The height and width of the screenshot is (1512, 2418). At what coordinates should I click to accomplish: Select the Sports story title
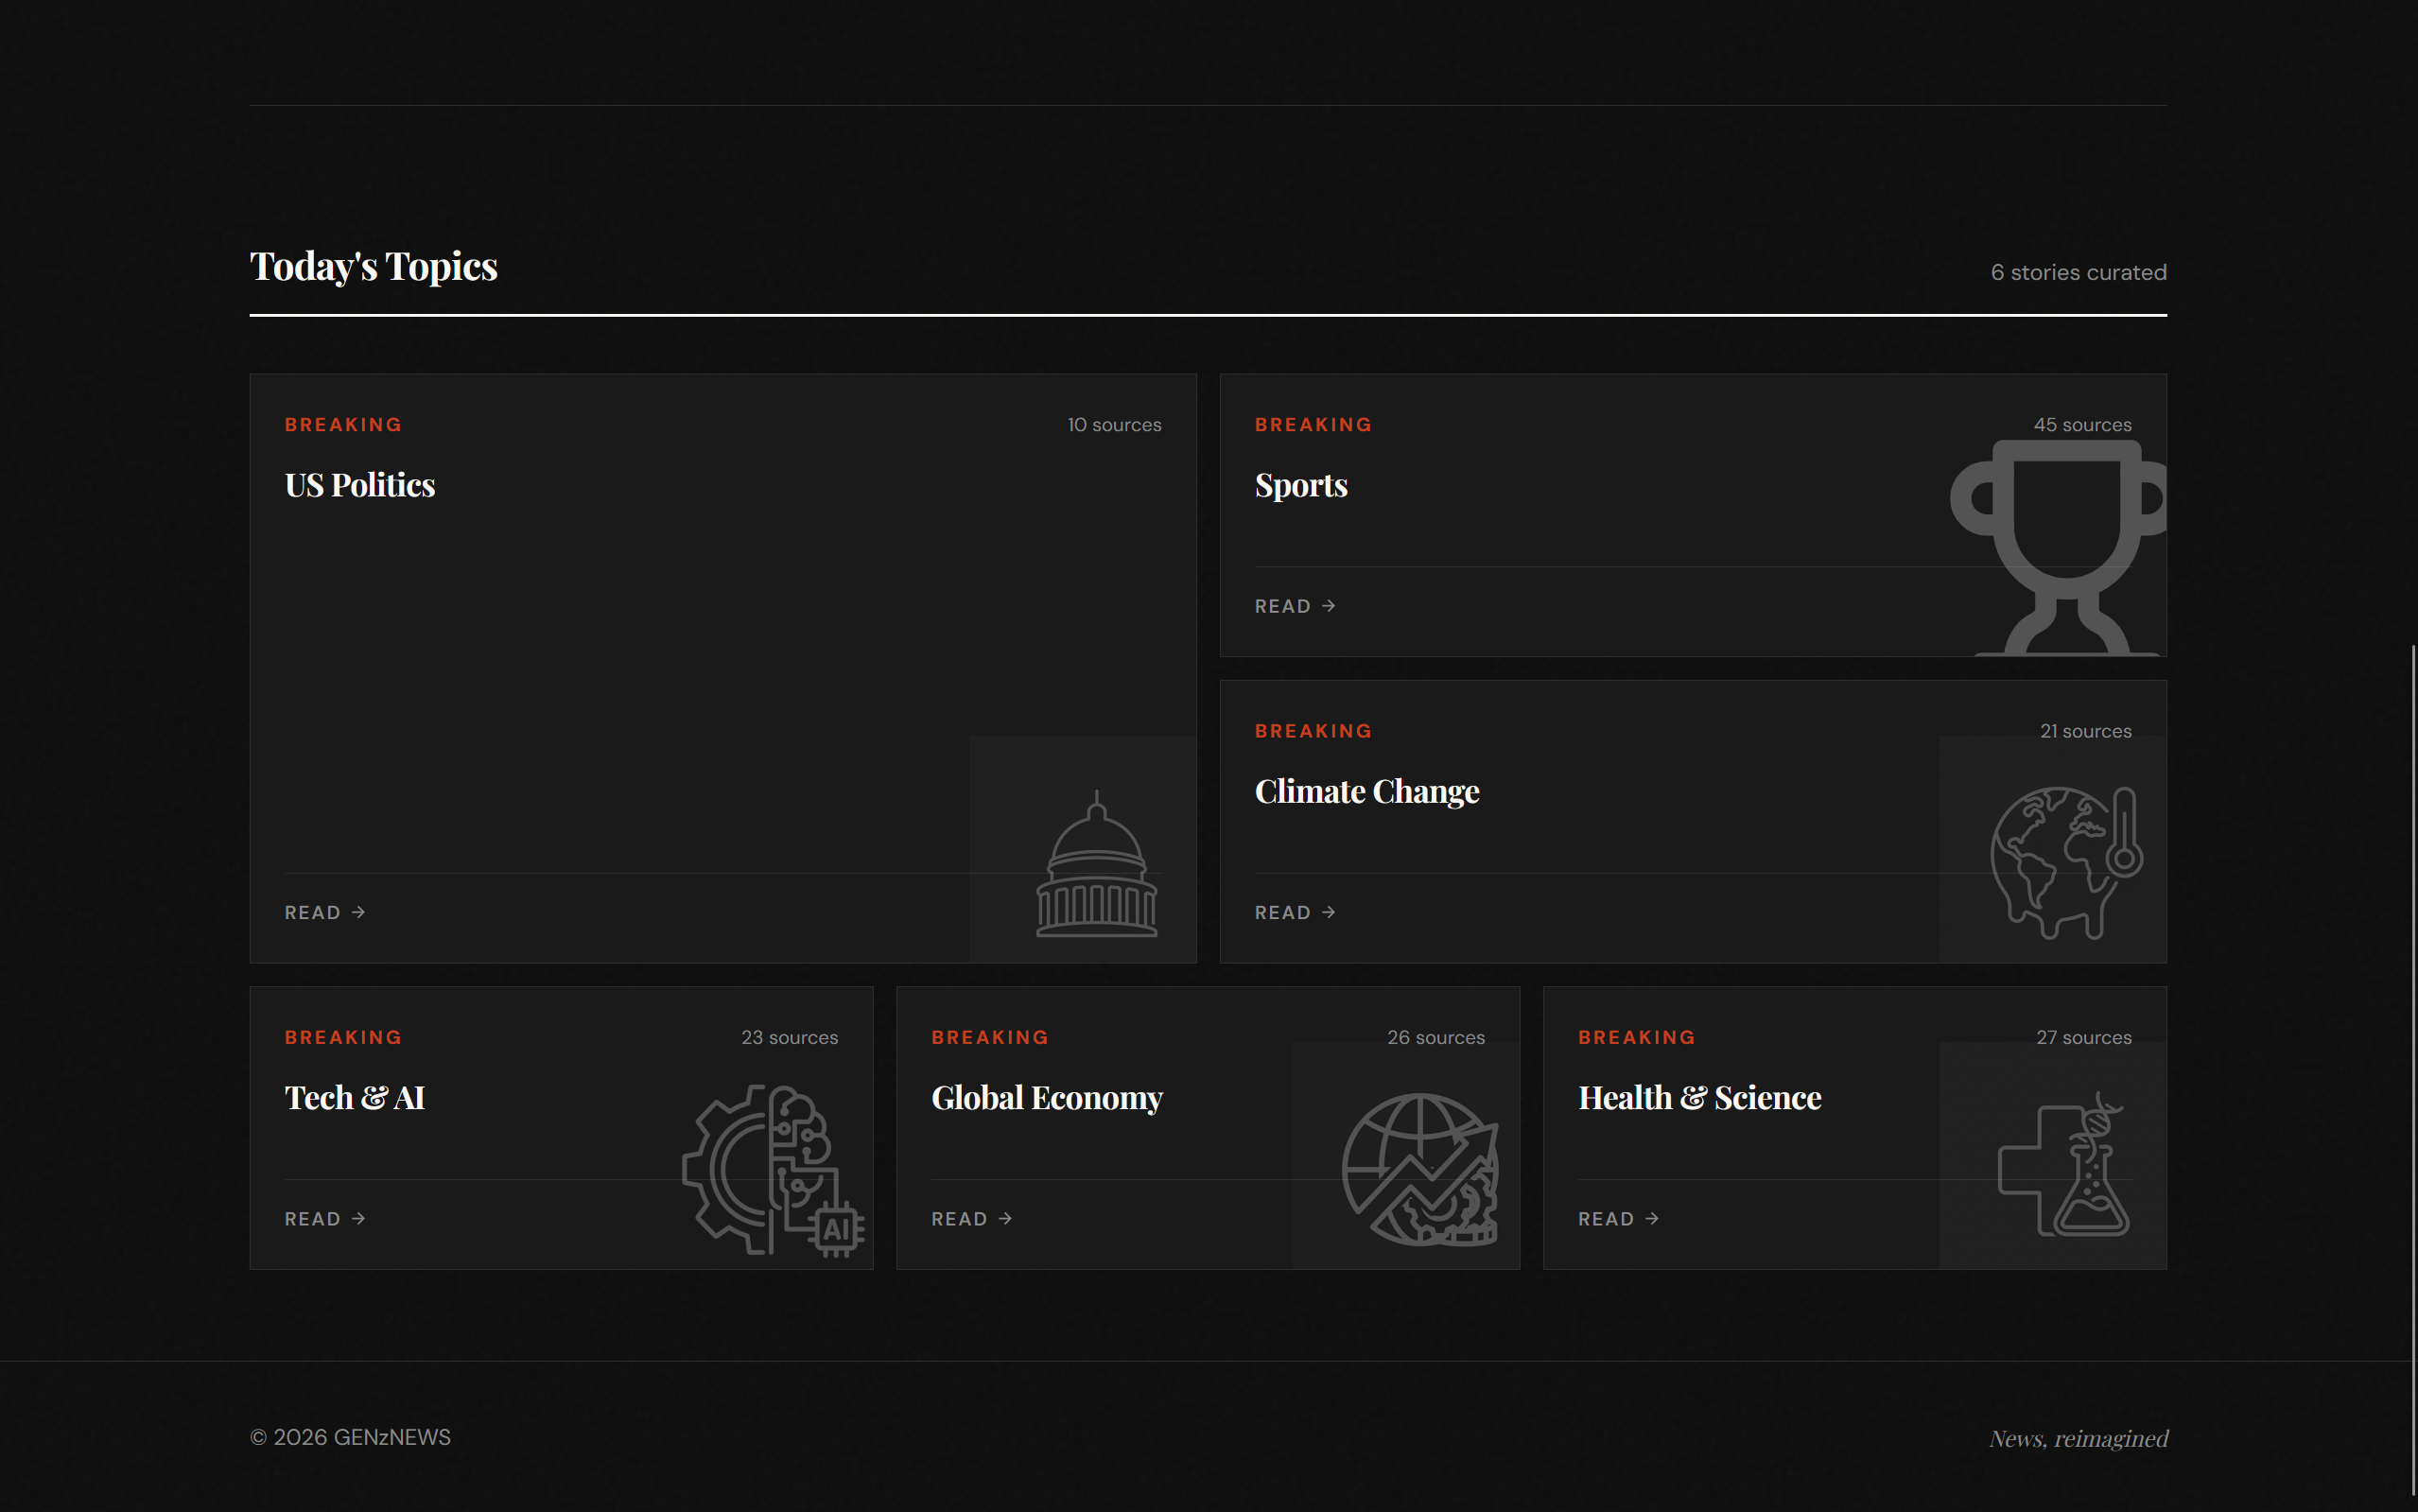1301,485
